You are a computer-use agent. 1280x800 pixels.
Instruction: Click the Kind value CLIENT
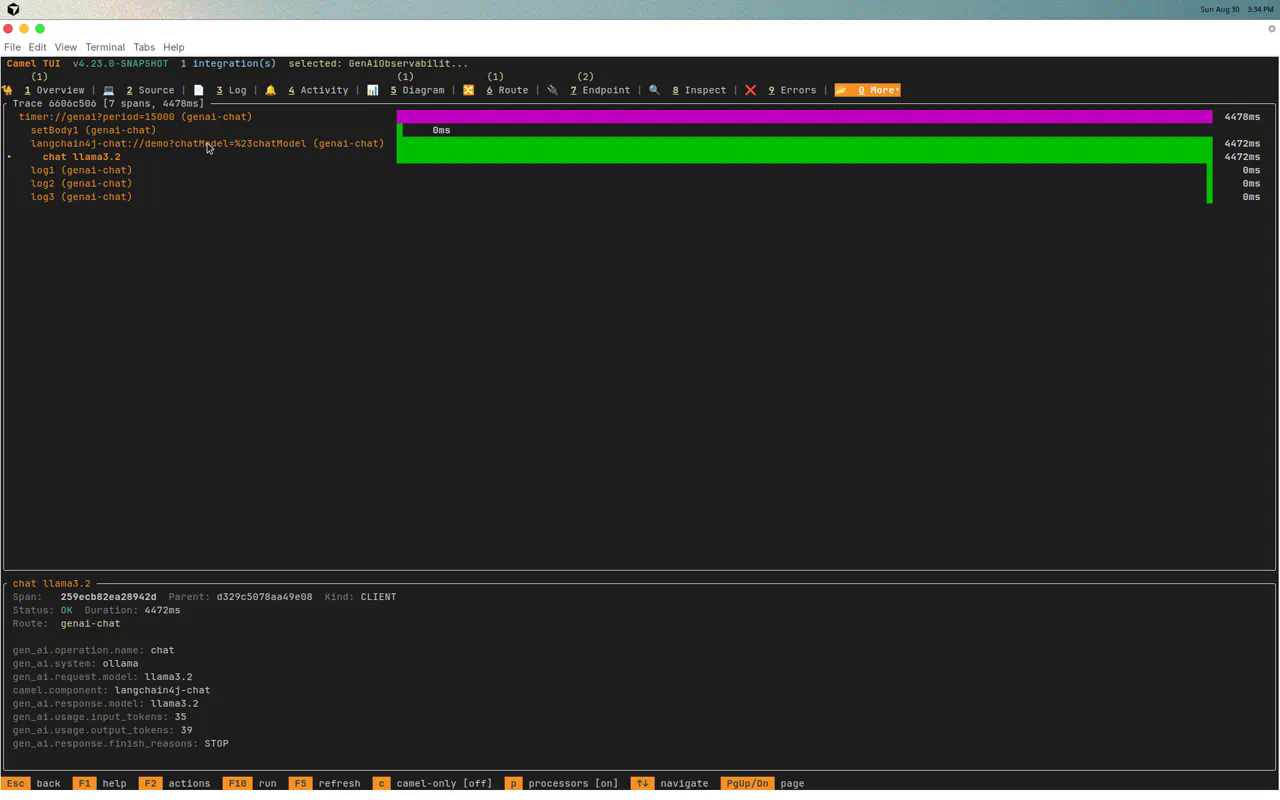[x=378, y=597]
